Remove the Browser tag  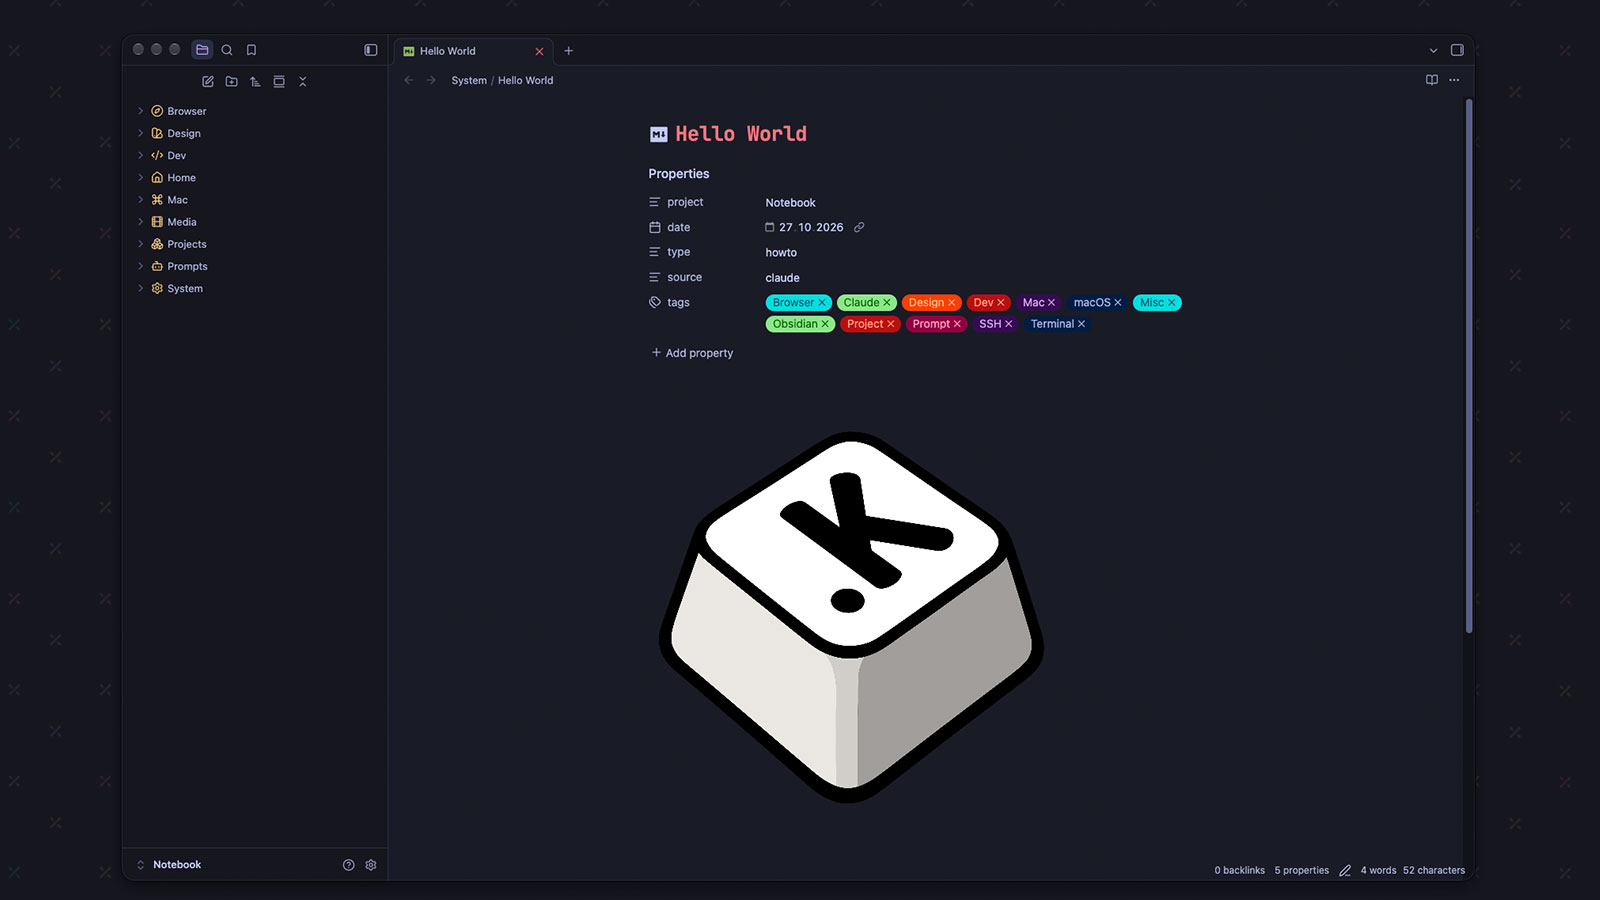[x=822, y=303]
